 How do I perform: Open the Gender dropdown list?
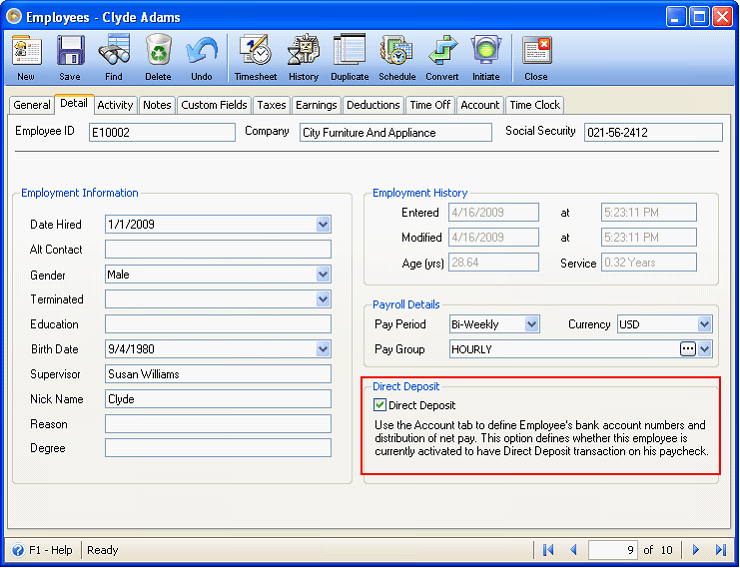point(323,274)
